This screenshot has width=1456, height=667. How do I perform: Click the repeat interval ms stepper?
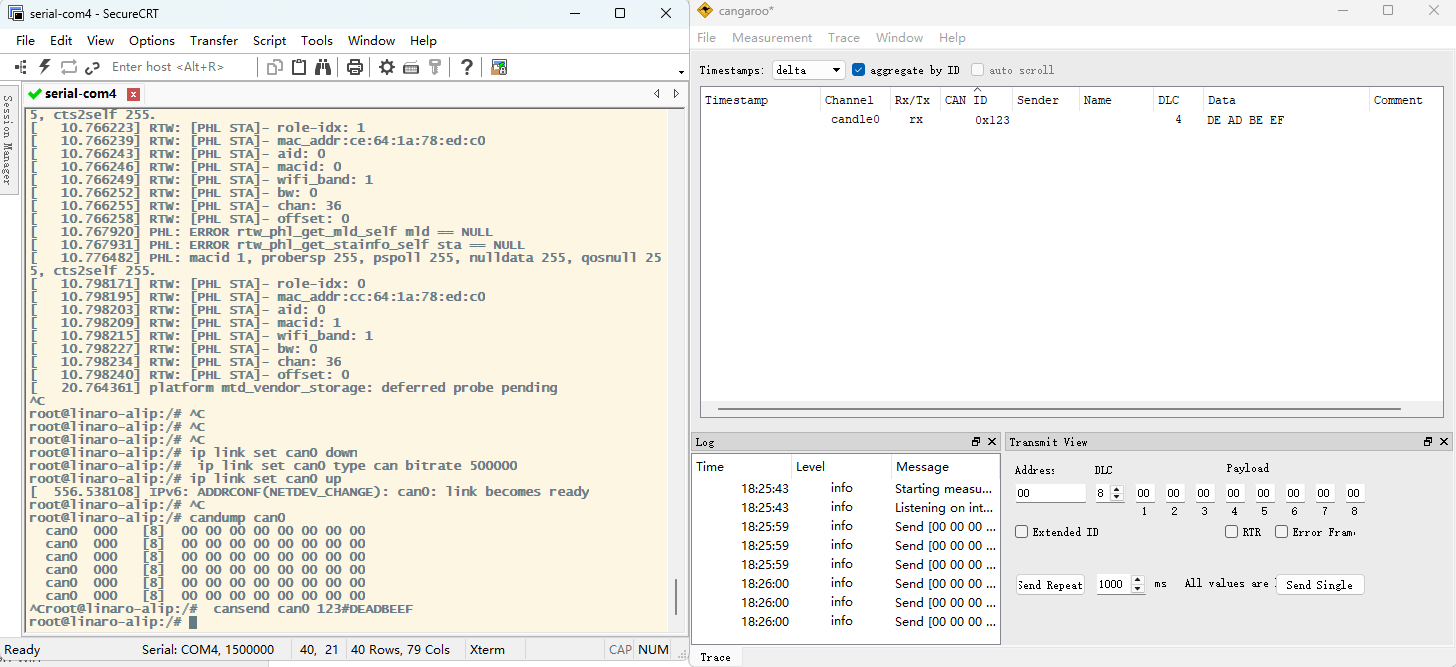pos(1137,584)
